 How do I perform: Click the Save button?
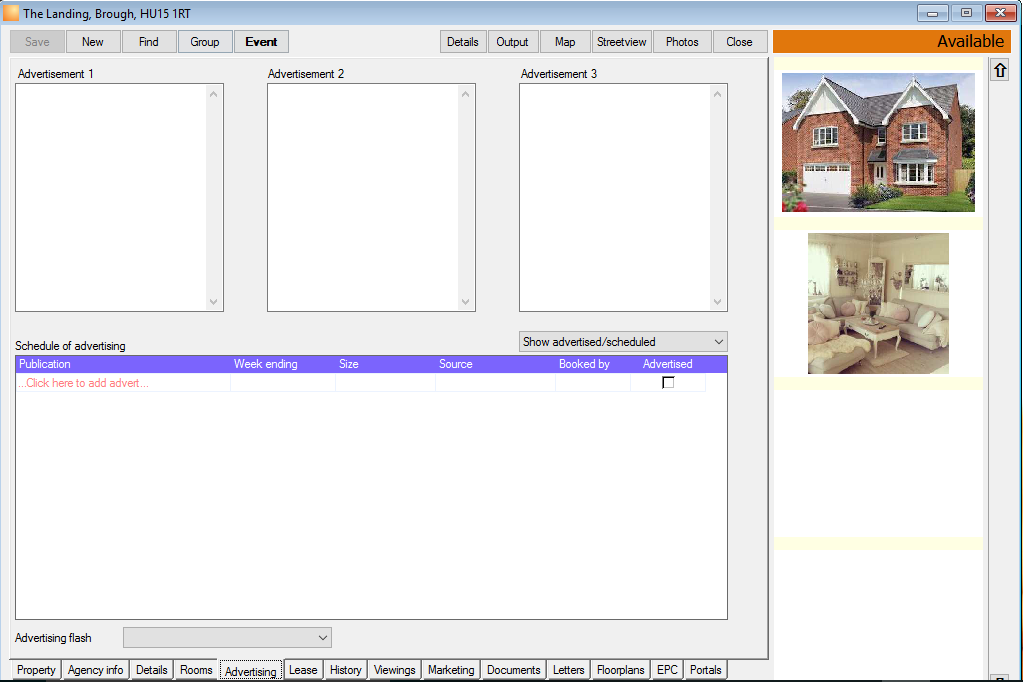[x=37, y=42]
